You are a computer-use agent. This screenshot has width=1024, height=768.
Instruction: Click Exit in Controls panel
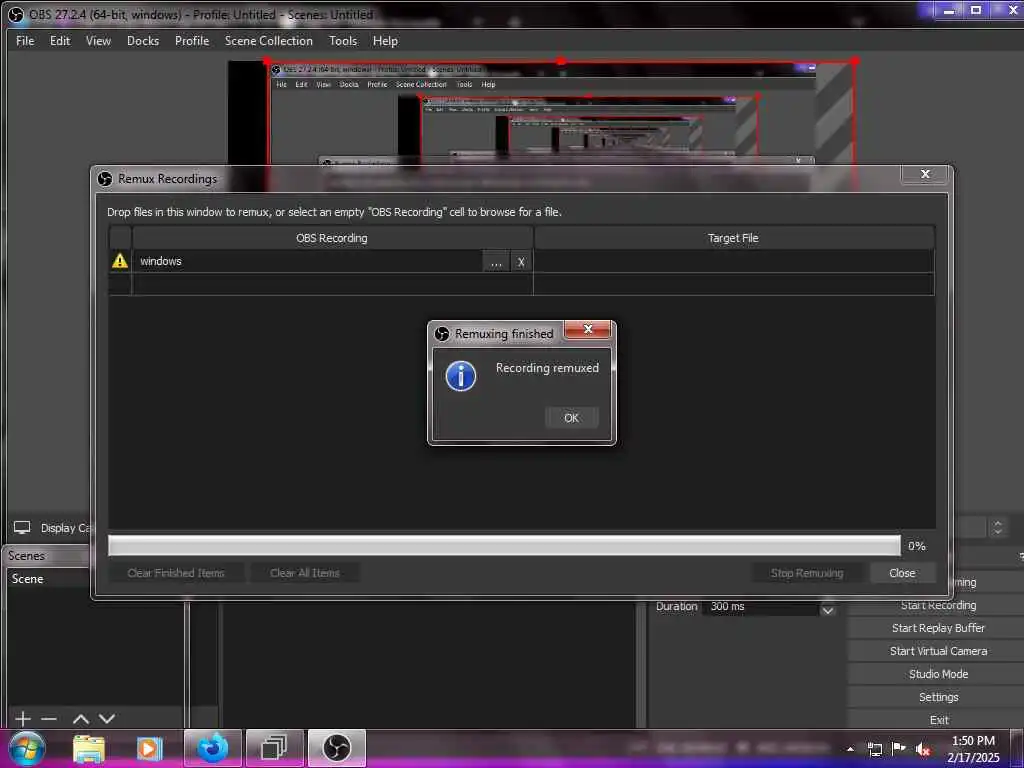pos(938,720)
